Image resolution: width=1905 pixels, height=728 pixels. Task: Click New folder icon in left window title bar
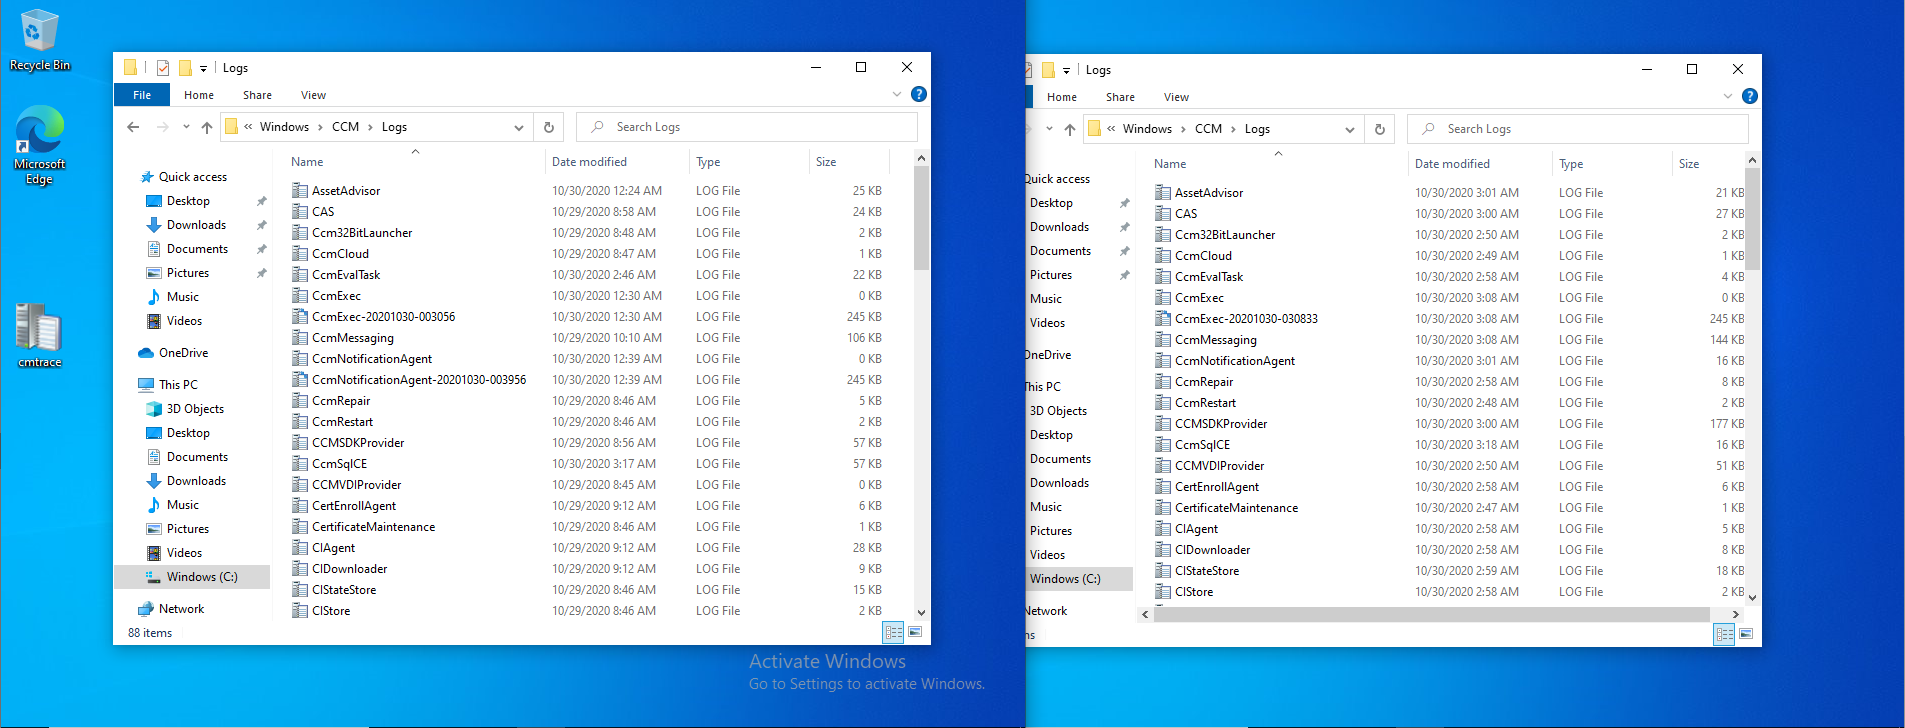click(185, 68)
